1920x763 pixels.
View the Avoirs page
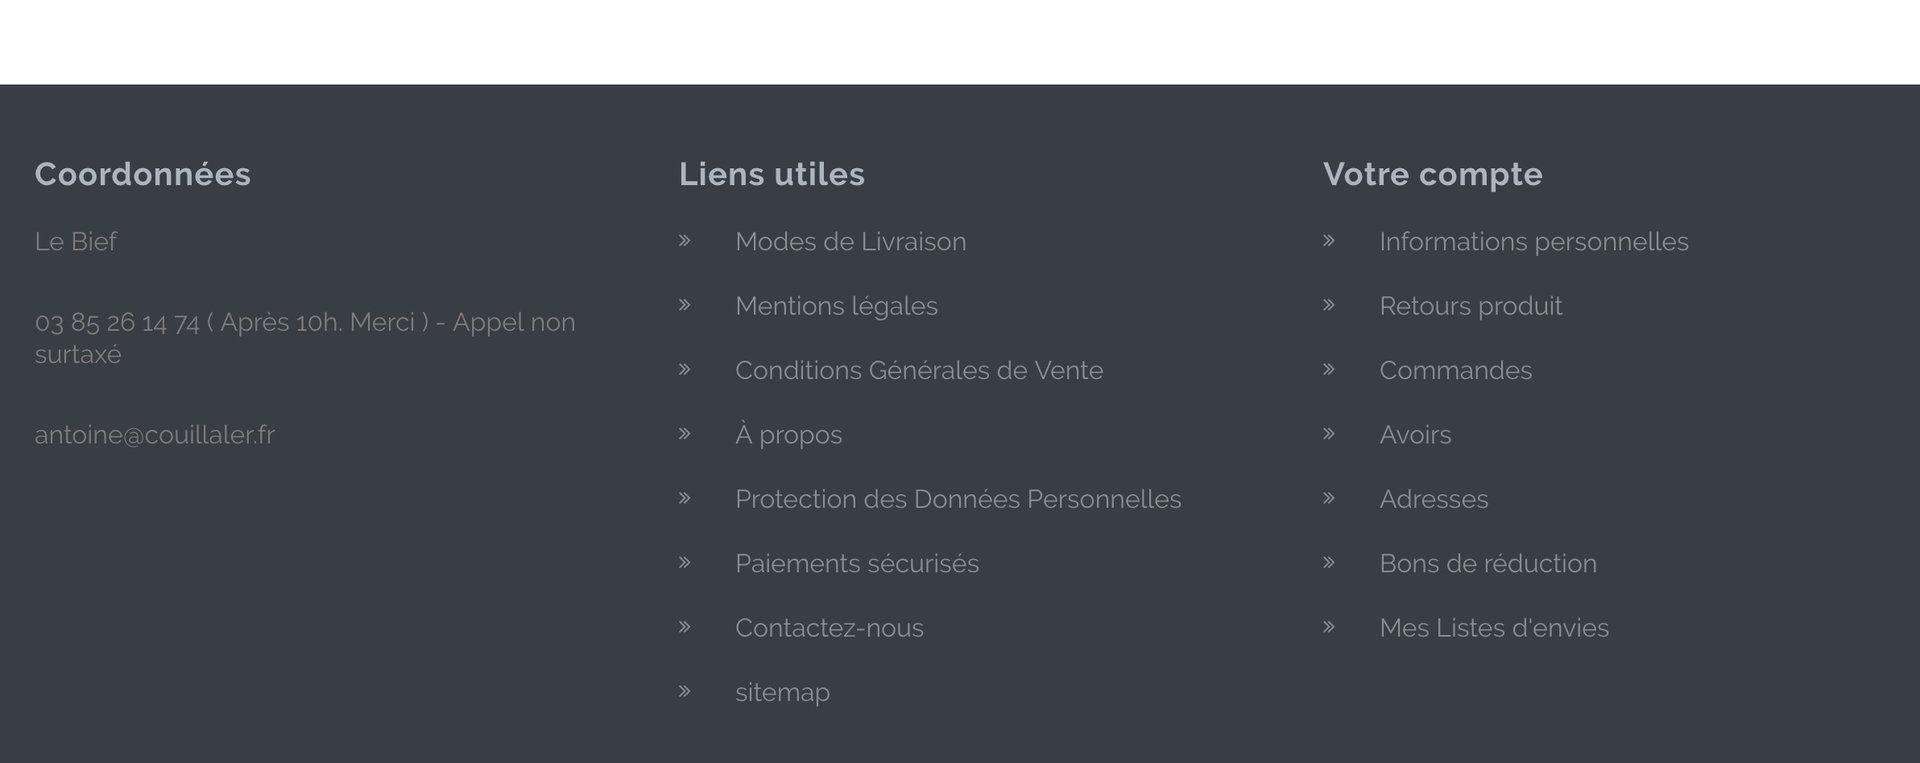pos(1415,435)
